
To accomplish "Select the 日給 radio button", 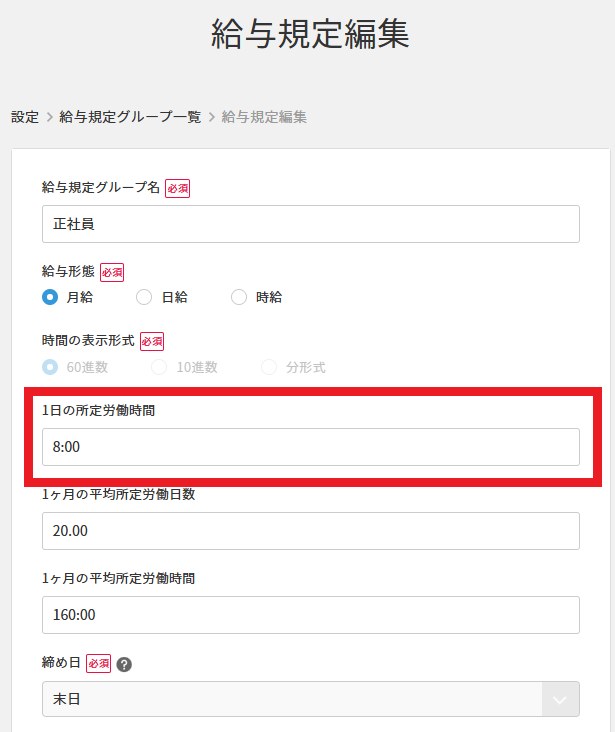I will [x=144, y=297].
